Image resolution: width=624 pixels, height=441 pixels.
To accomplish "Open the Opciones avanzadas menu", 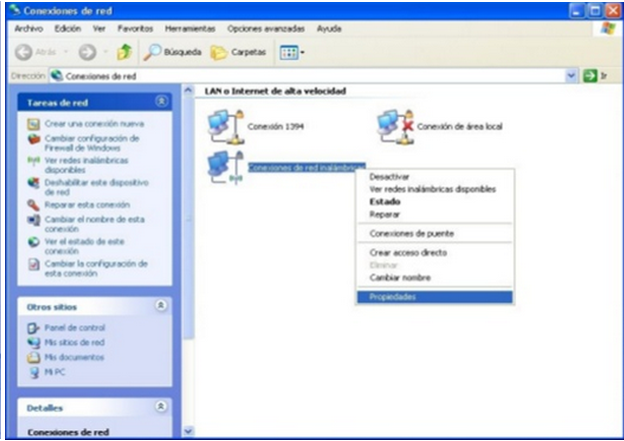I will point(266,29).
